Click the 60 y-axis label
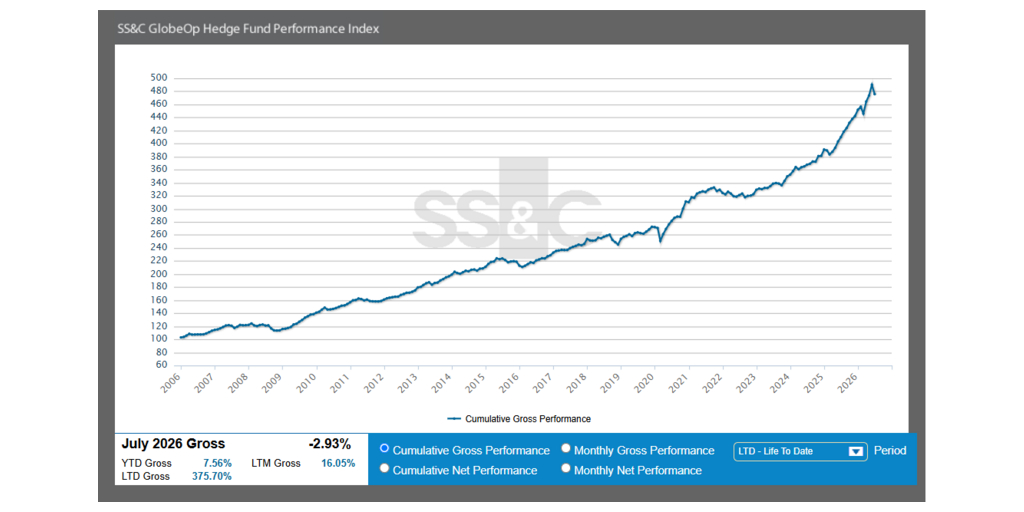Viewport: 1024px width, 512px height. pos(161,366)
